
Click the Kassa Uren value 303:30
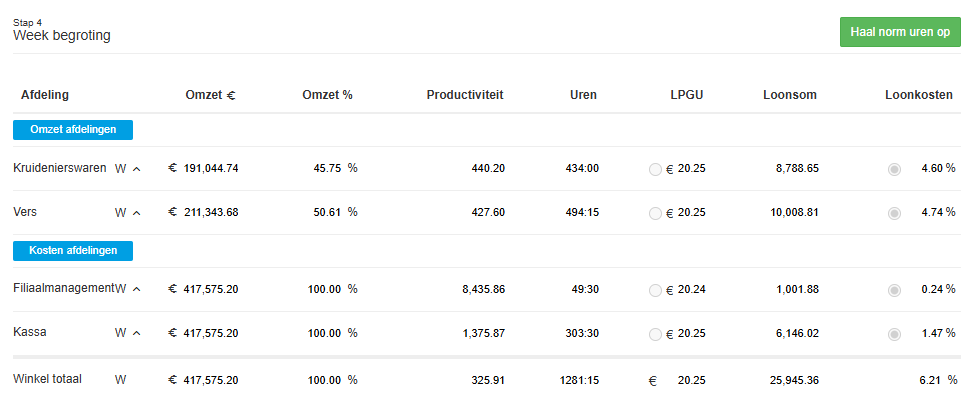pyautogui.click(x=583, y=332)
